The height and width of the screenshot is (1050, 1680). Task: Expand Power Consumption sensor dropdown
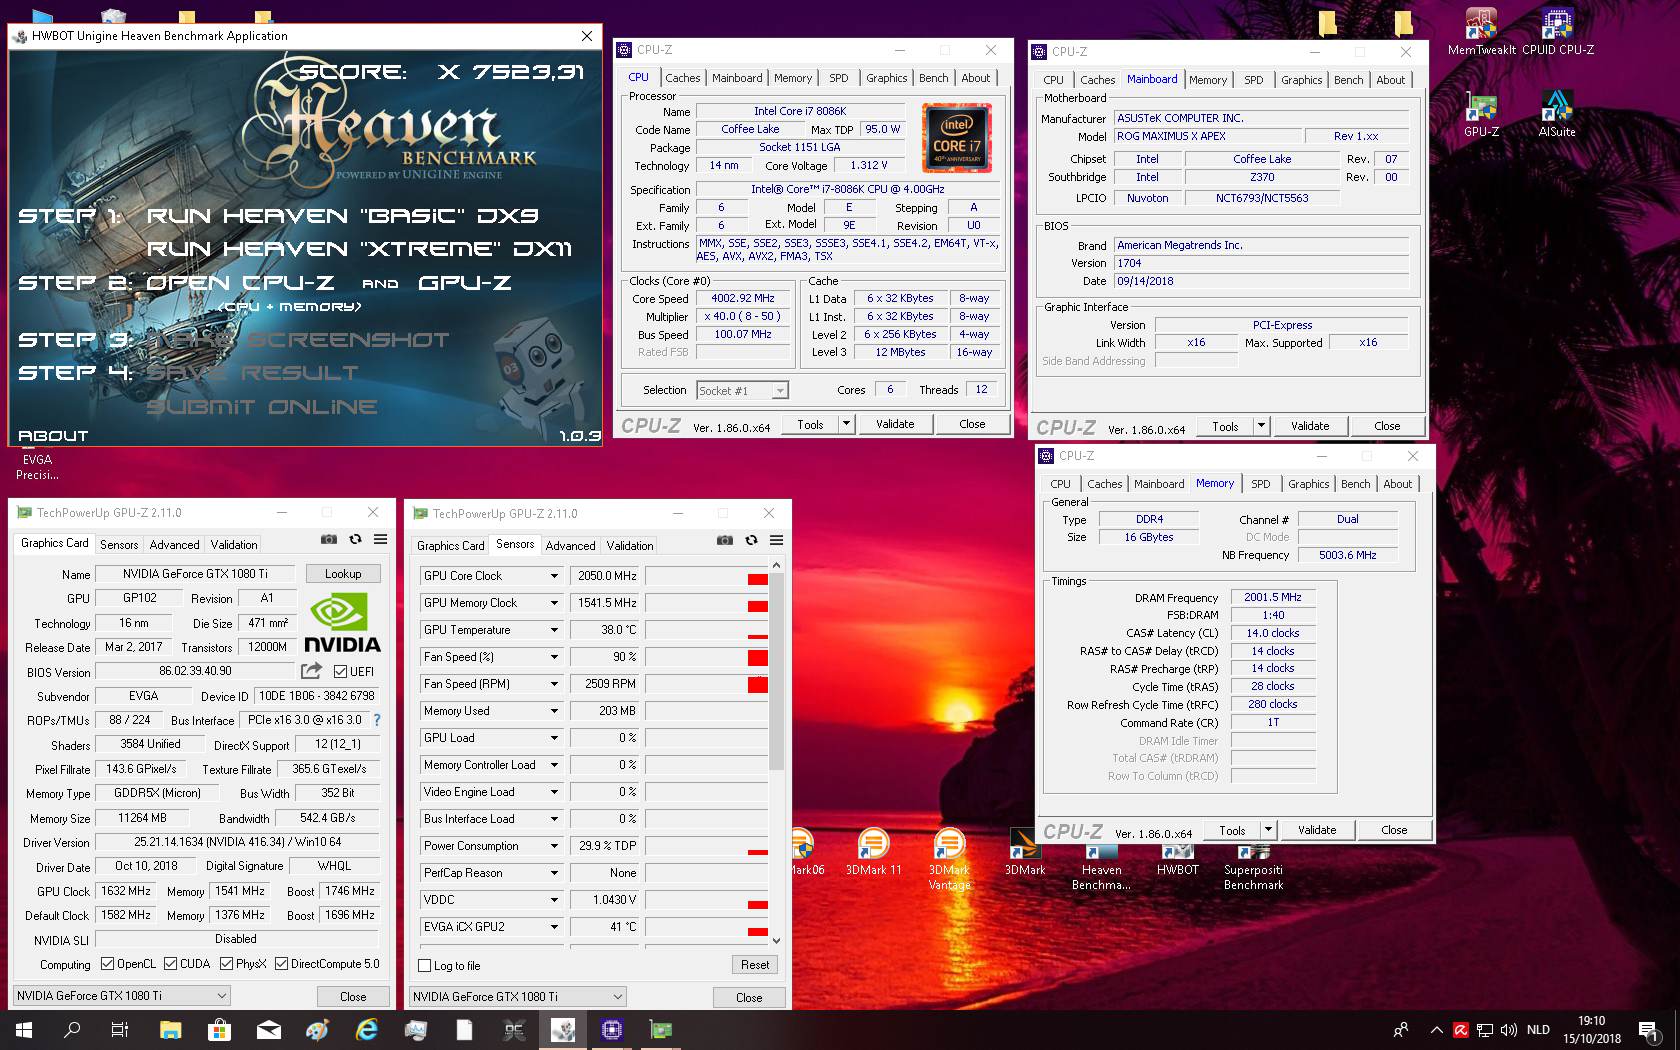(554, 846)
